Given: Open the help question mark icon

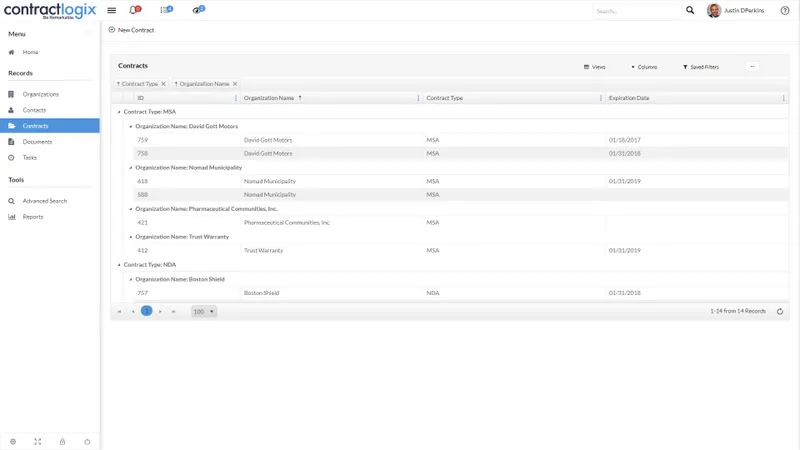Looking at the screenshot, I should (785, 10).
